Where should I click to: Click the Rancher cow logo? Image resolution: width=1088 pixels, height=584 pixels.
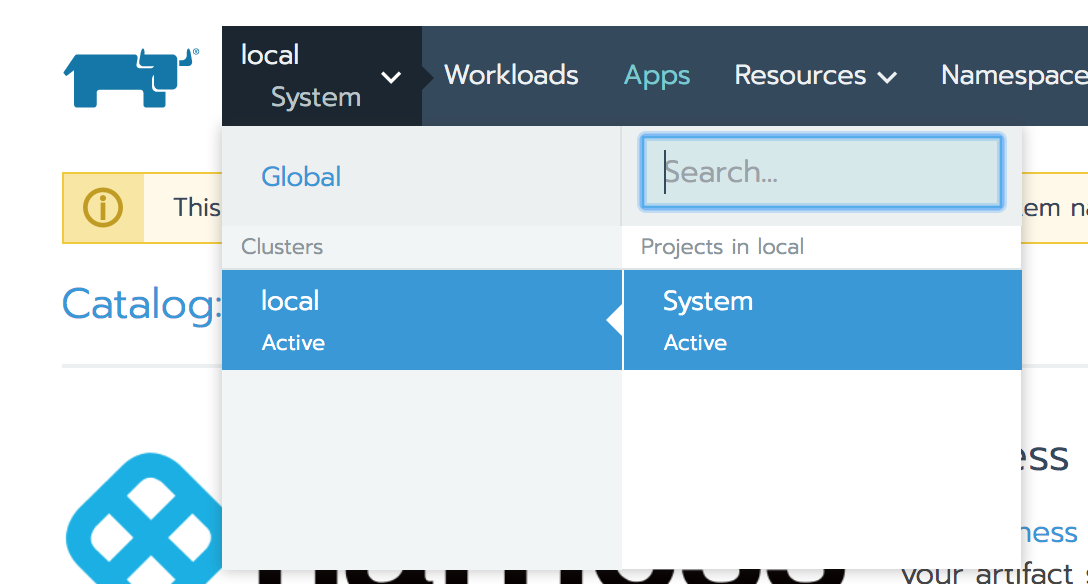[x=131, y=77]
